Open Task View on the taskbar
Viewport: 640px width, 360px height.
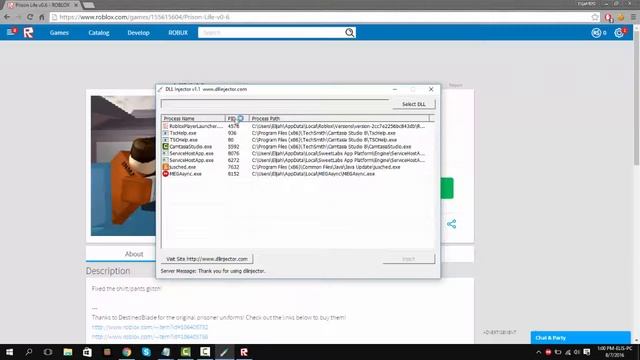coord(48,352)
